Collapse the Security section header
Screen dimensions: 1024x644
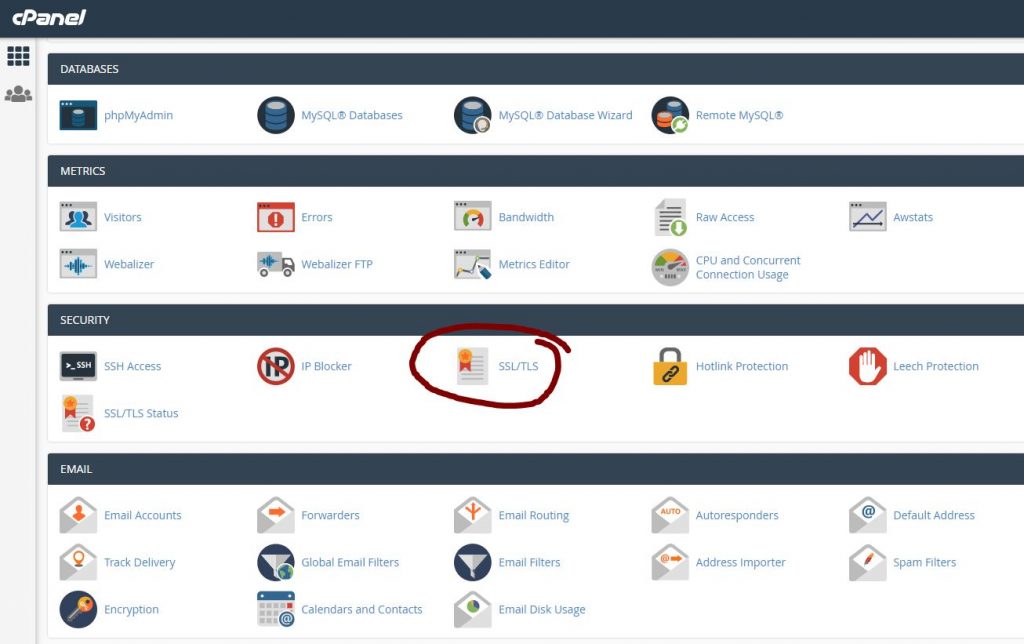tap(536, 320)
